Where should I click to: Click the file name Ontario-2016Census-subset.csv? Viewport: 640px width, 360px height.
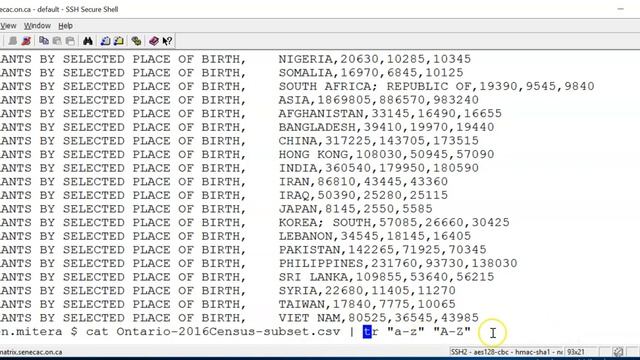228,331
